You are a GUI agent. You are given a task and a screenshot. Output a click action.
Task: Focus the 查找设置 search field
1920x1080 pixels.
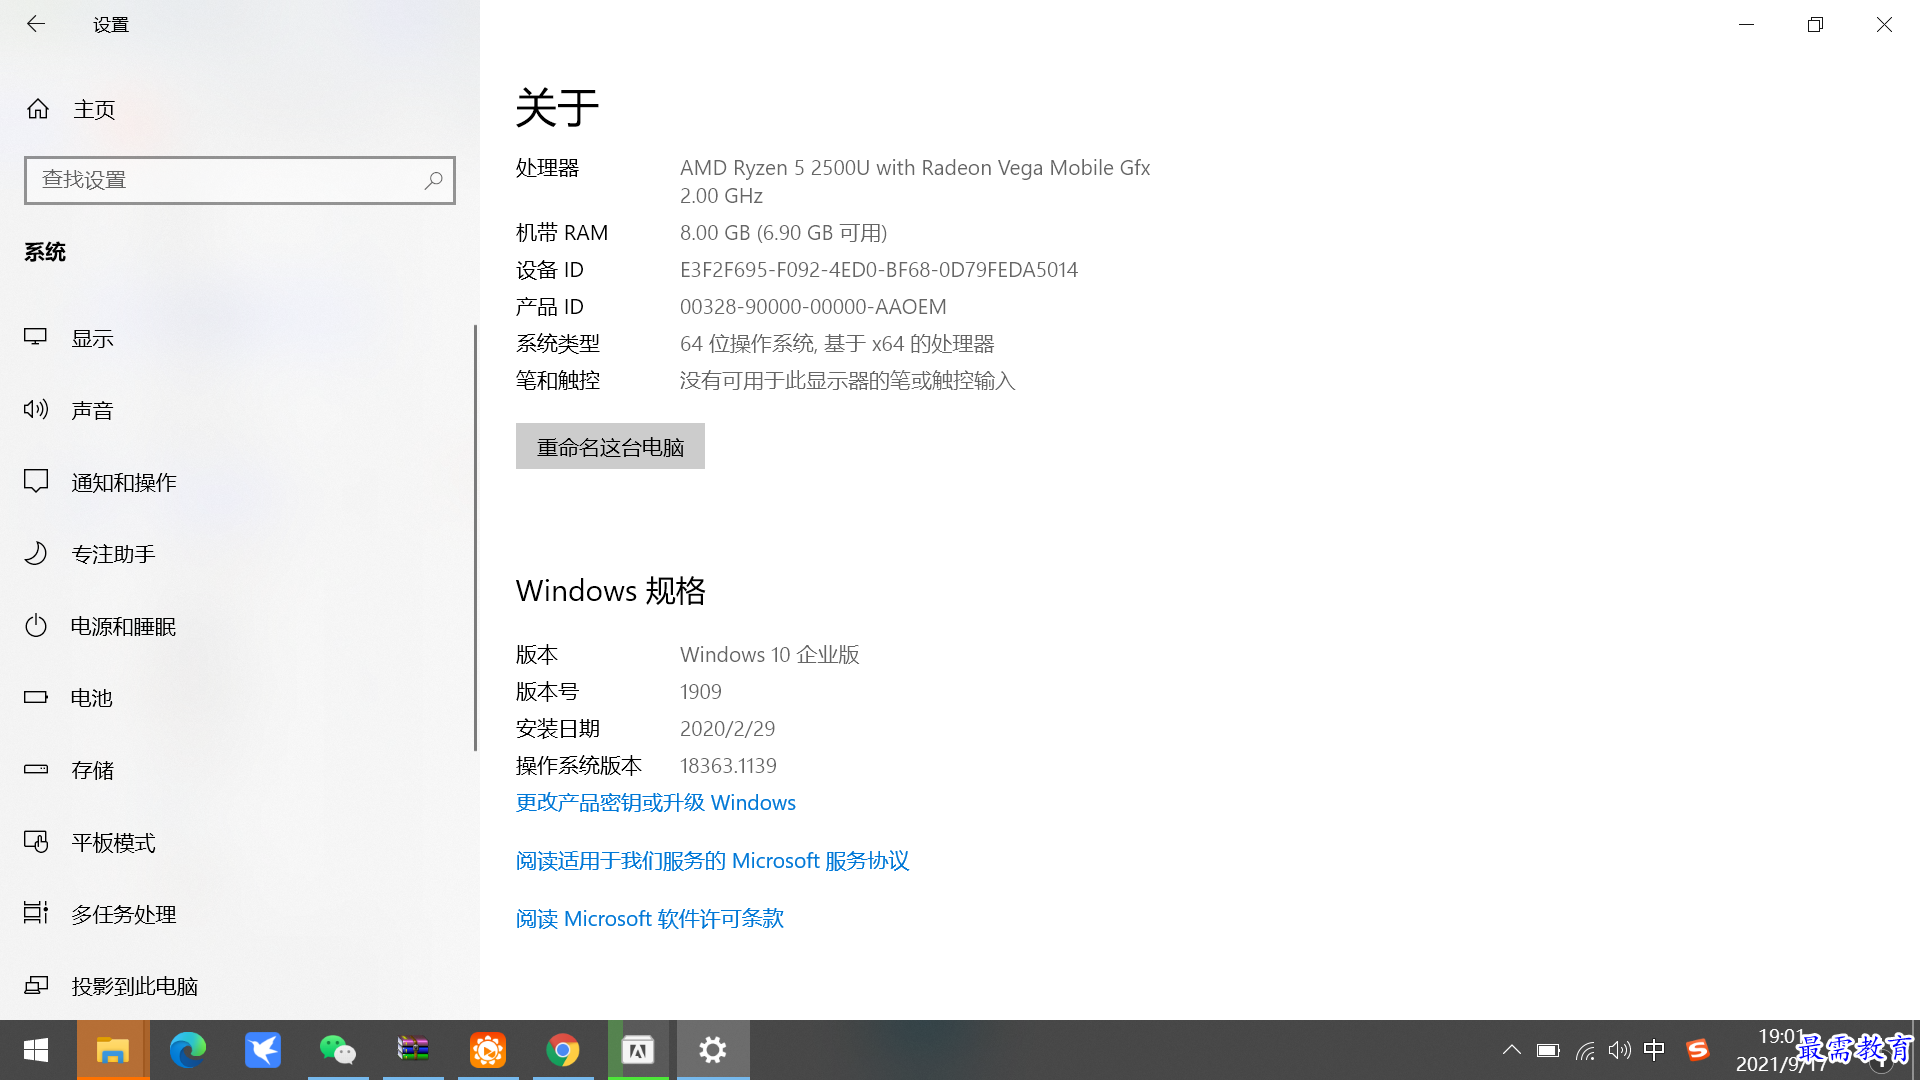coord(240,180)
